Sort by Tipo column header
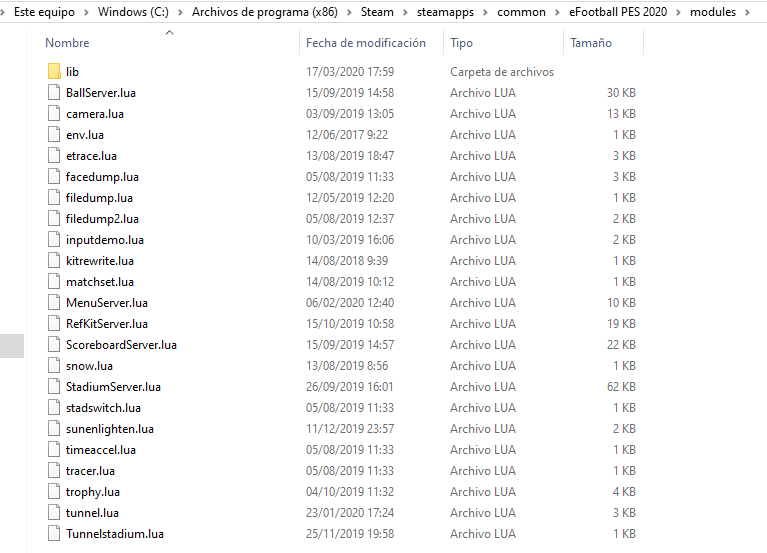The image size is (767, 553). (x=461, y=43)
